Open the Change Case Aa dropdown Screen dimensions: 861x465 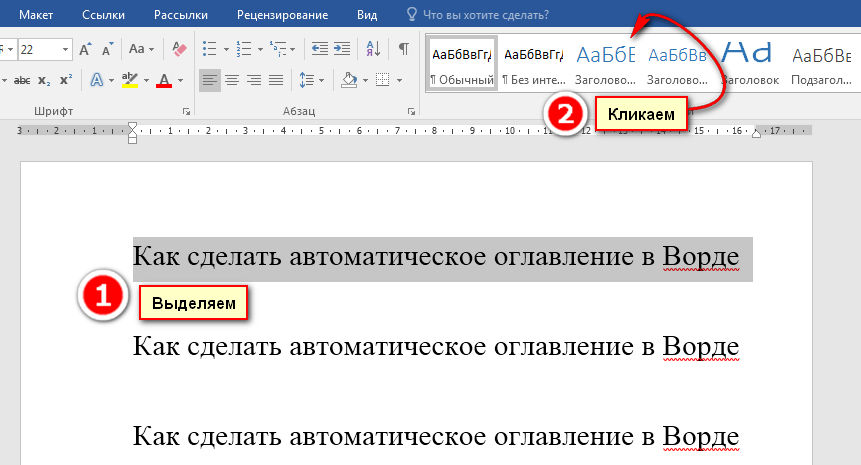coord(141,49)
